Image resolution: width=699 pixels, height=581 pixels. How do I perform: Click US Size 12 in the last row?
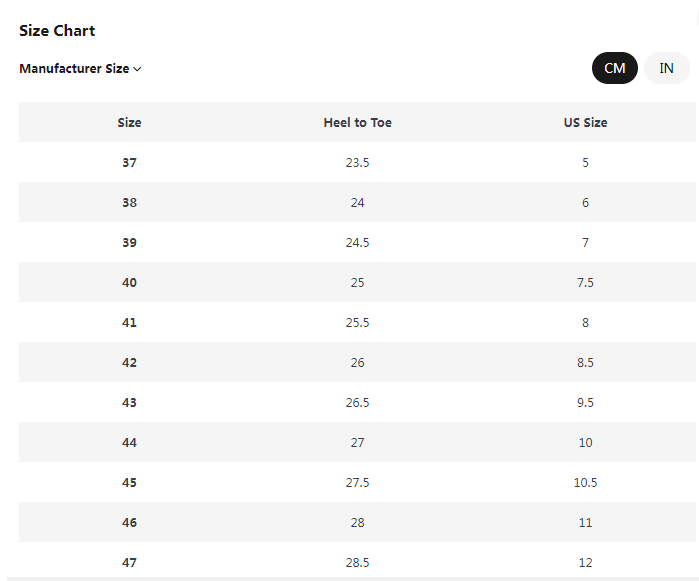[585, 563]
